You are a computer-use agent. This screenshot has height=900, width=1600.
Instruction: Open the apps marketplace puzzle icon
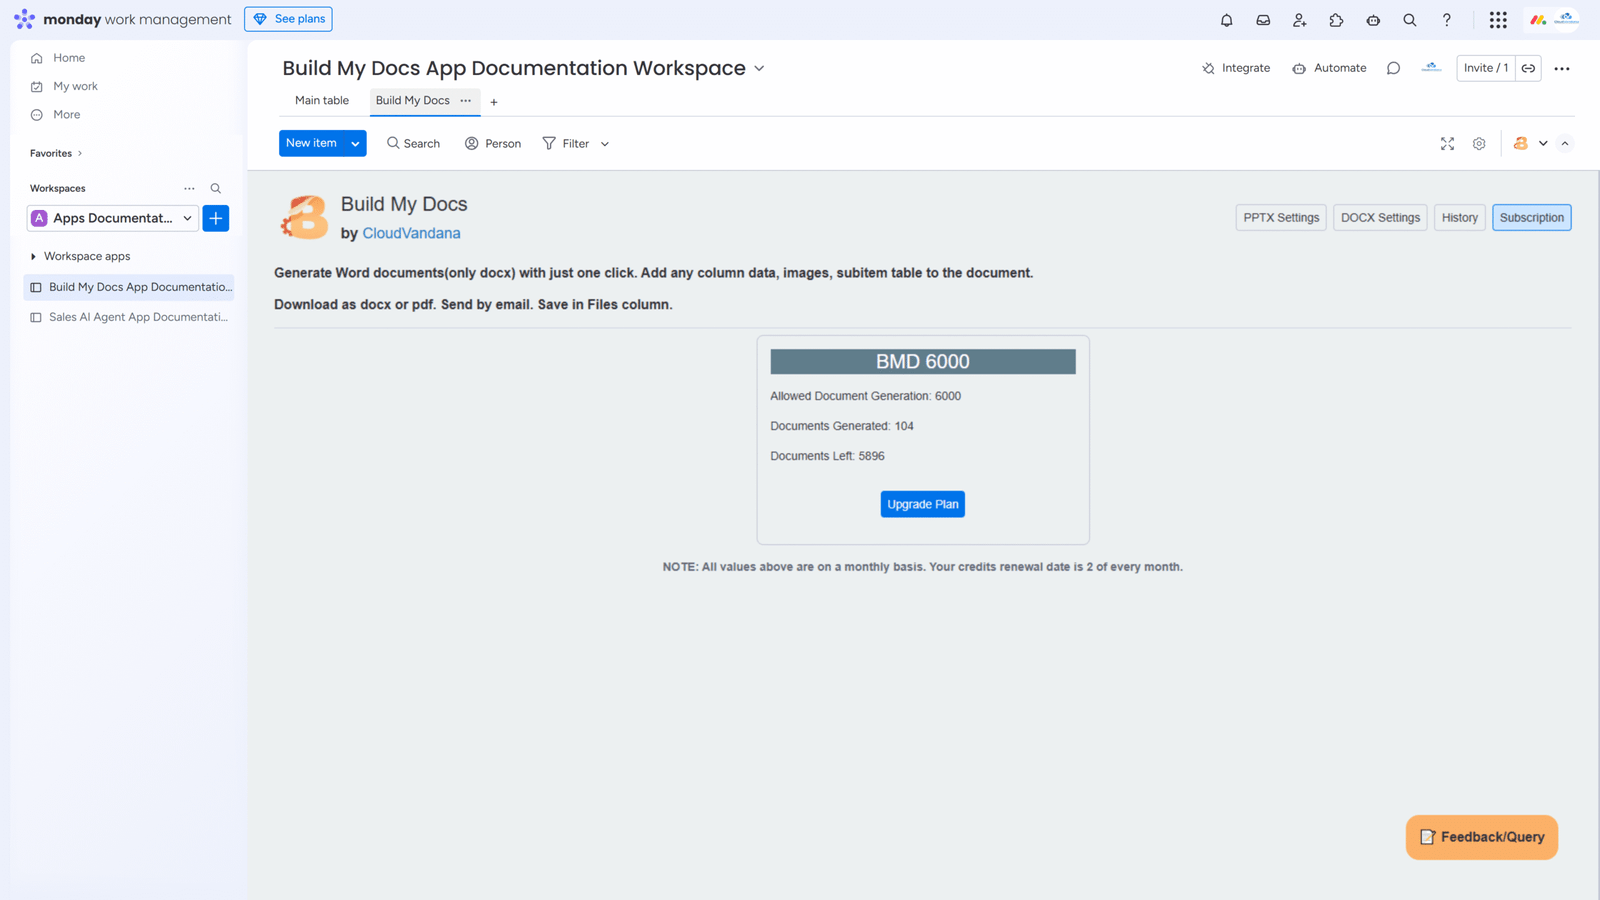point(1336,20)
